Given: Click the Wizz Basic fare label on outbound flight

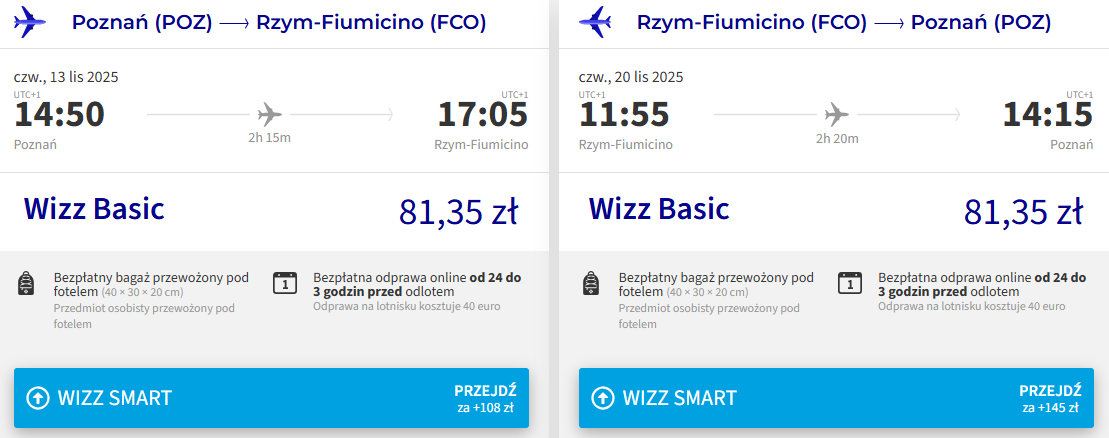Looking at the screenshot, I should 94,209.
